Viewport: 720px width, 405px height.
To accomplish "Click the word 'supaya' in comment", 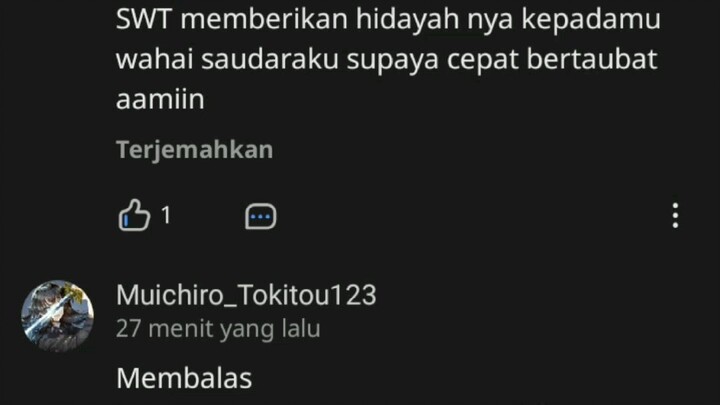I will tap(393, 61).
